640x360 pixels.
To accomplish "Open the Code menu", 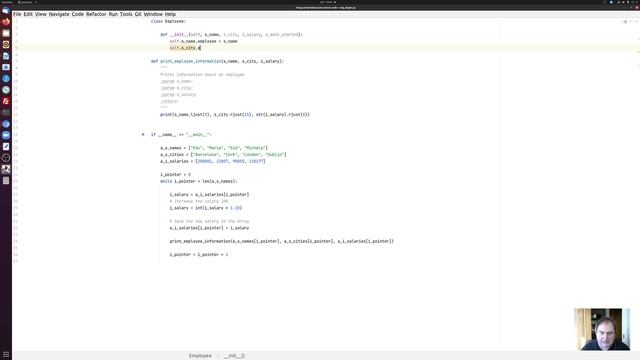I will (78, 14).
